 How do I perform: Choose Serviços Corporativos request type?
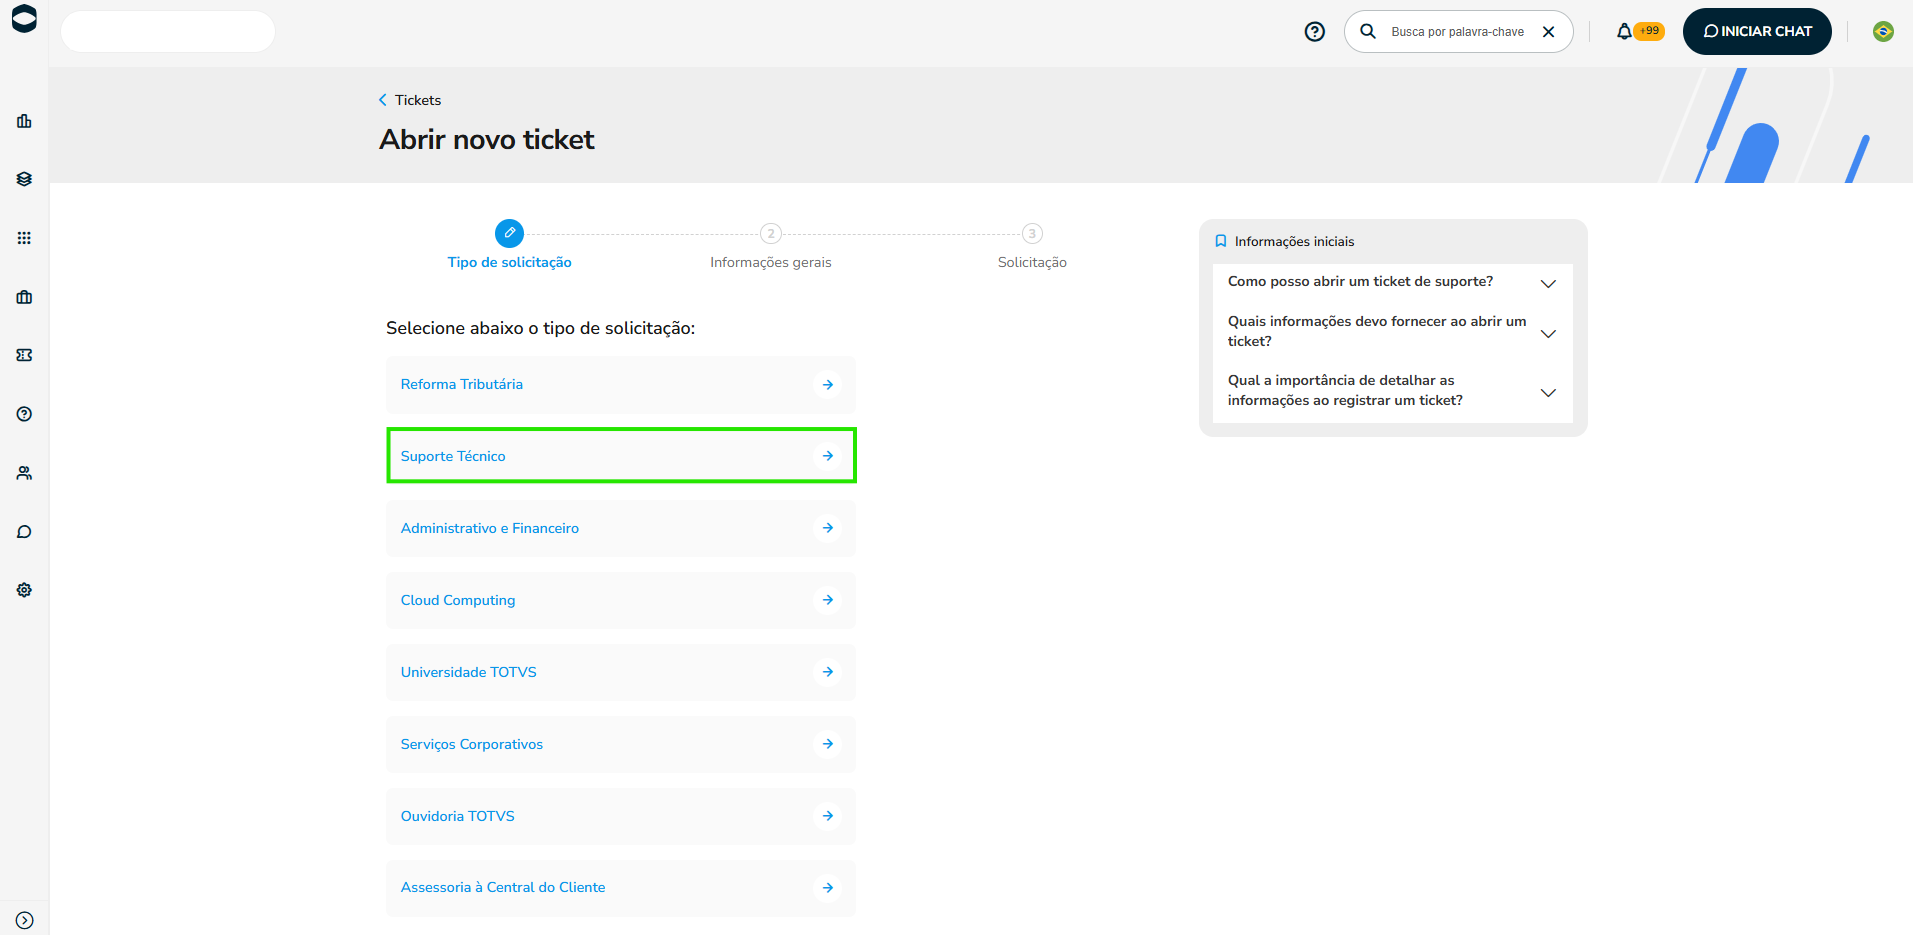[x=621, y=744]
